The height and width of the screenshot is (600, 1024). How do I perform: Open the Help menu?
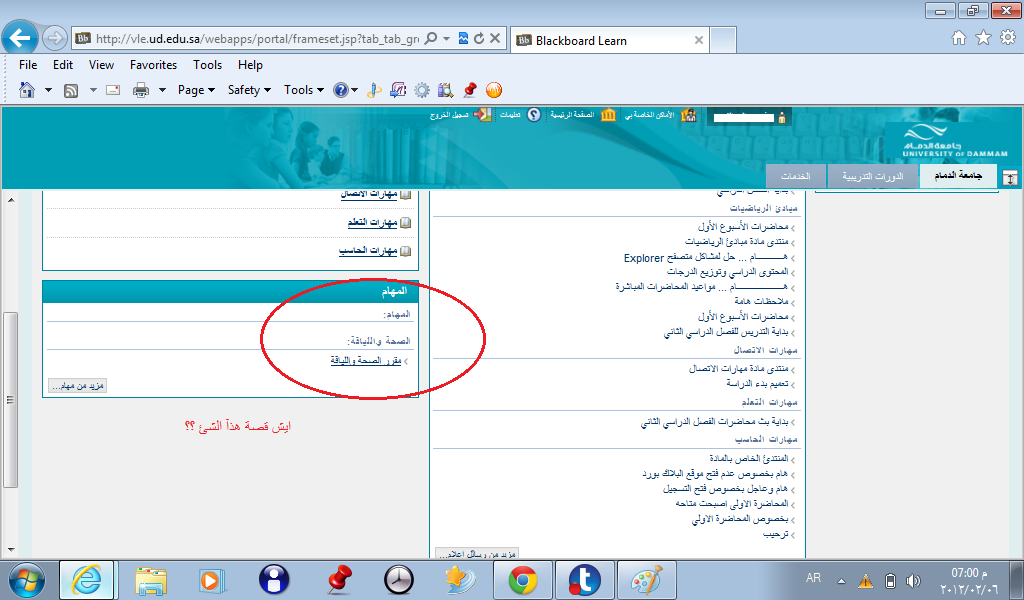[x=250, y=65]
